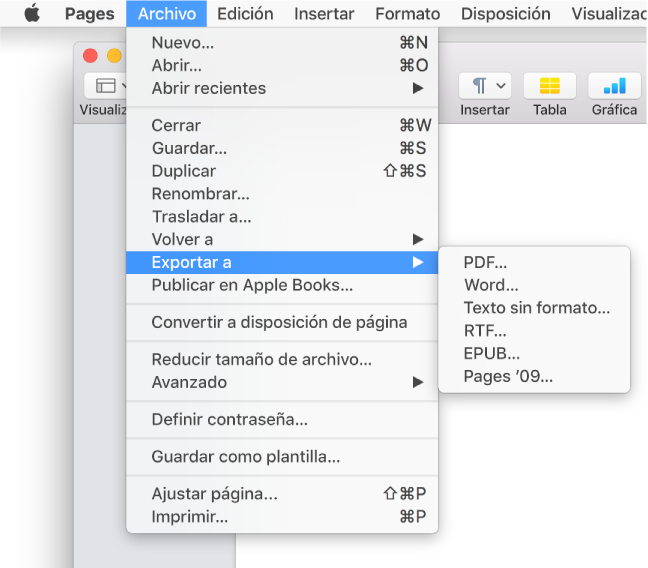Choose Guardar como plantilla...
Viewport: 648px width, 568px height.
click(x=282, y=456)
